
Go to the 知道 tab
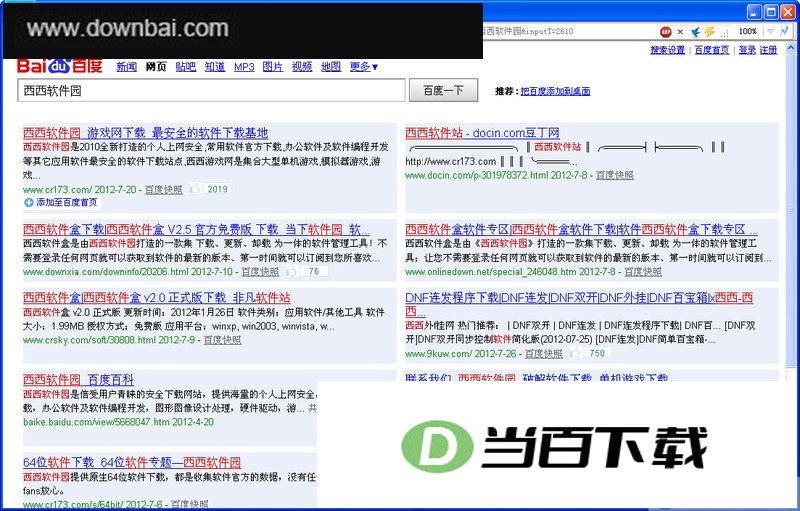[215, 66]
